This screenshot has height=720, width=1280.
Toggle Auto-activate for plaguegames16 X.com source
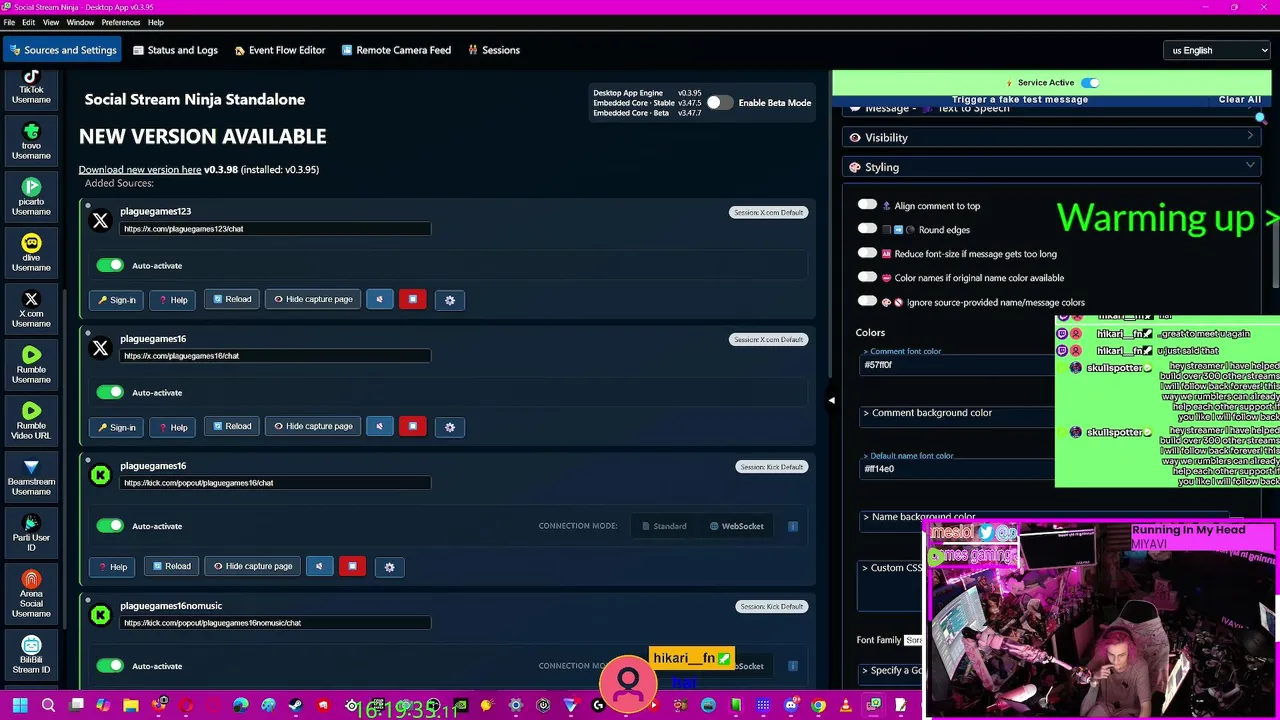click(x=110, y=392)
